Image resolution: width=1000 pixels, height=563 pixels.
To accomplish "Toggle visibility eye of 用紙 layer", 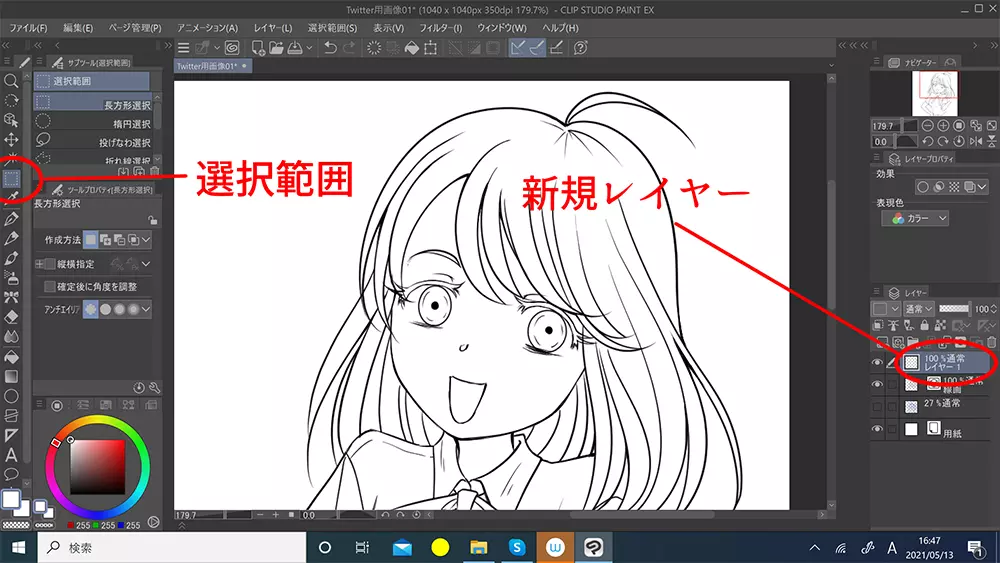I will pyautogui.click(x=877, y=429).
